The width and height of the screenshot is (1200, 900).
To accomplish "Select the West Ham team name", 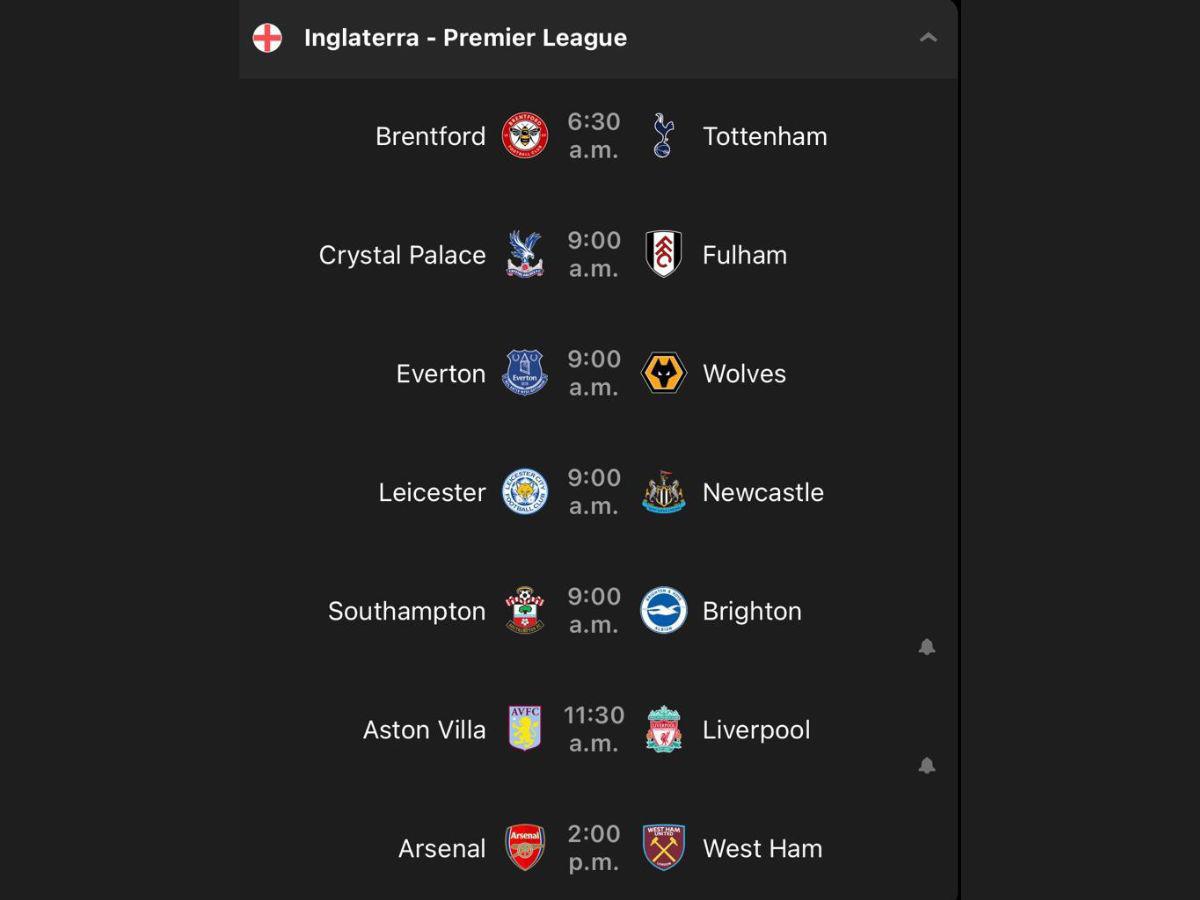I will pyautogui.click(x=762, y=848).
